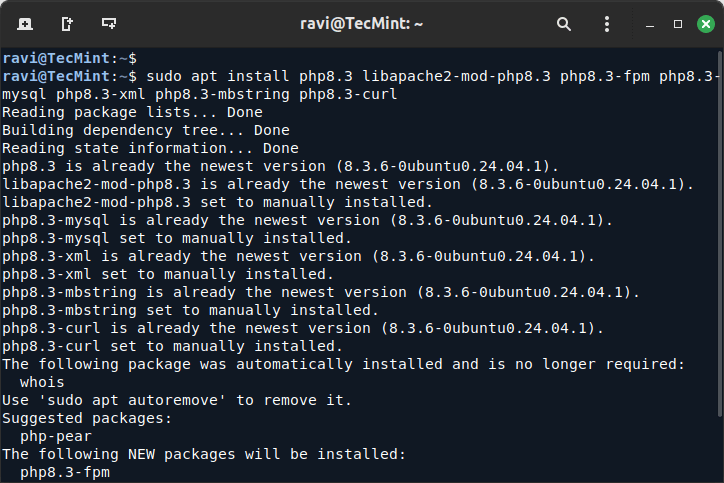The height and width of the screenshot is (483, 724).
Task: Click 'php-pear' under Suggested packages
Action: (x=54, y=436)
